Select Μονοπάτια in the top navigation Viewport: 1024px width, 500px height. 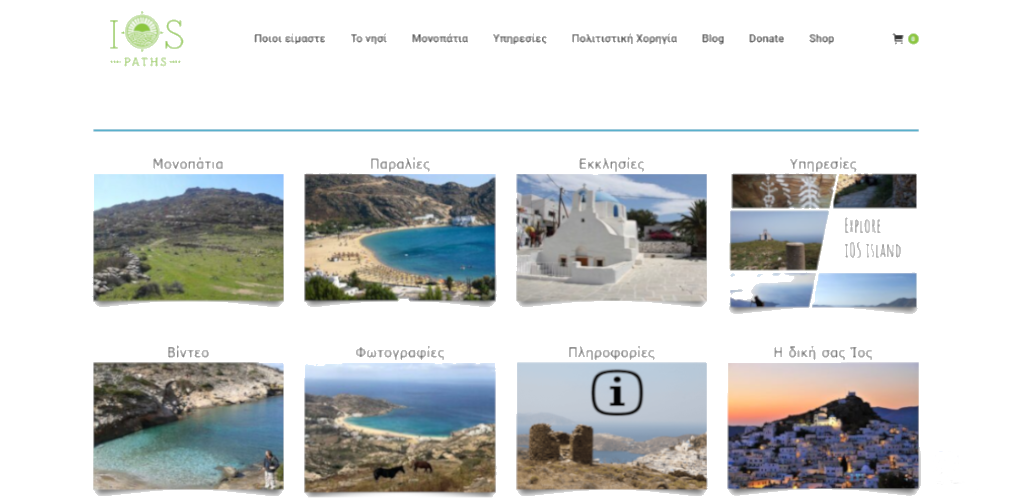coord(440,39)
